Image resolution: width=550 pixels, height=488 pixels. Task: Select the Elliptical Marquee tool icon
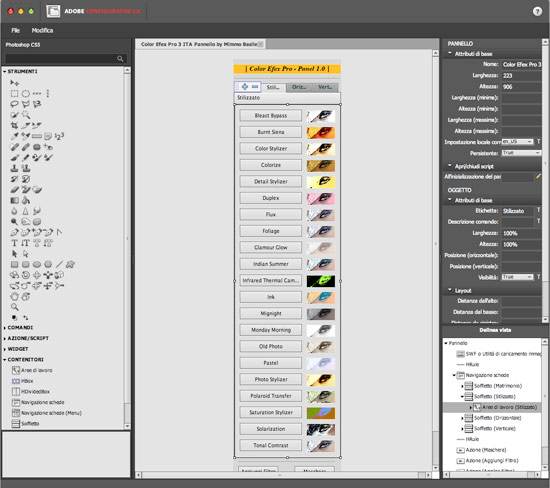click(x=26, y=93)
